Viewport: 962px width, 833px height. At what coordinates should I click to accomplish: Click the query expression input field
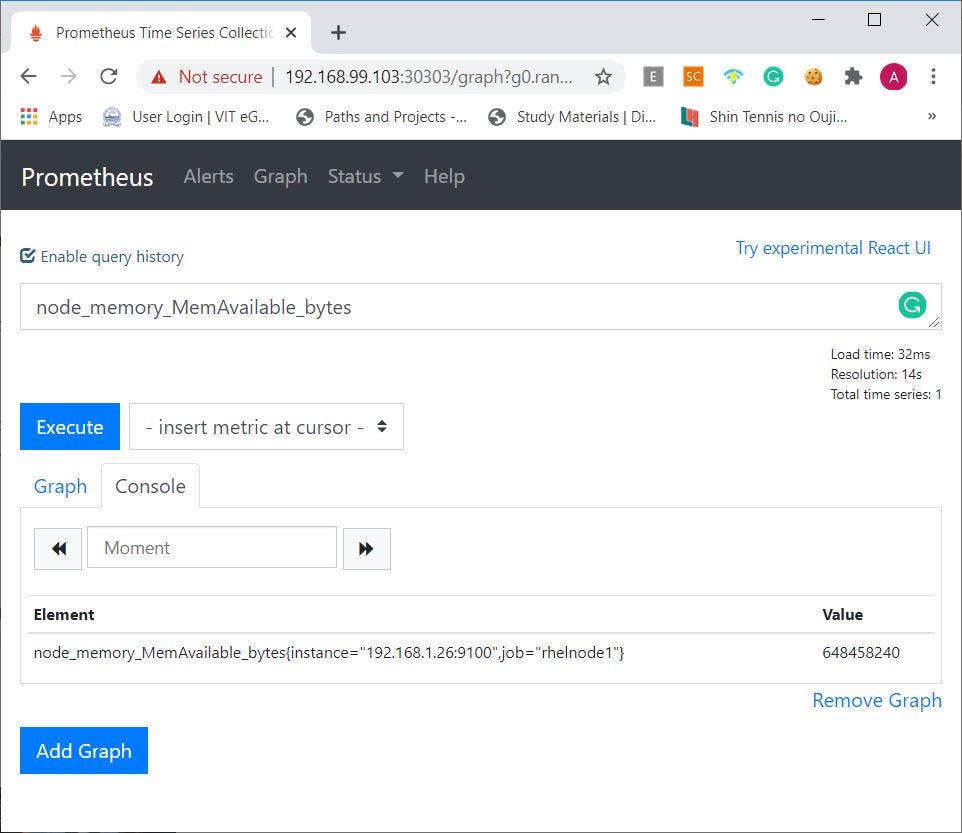pos(480,307)
